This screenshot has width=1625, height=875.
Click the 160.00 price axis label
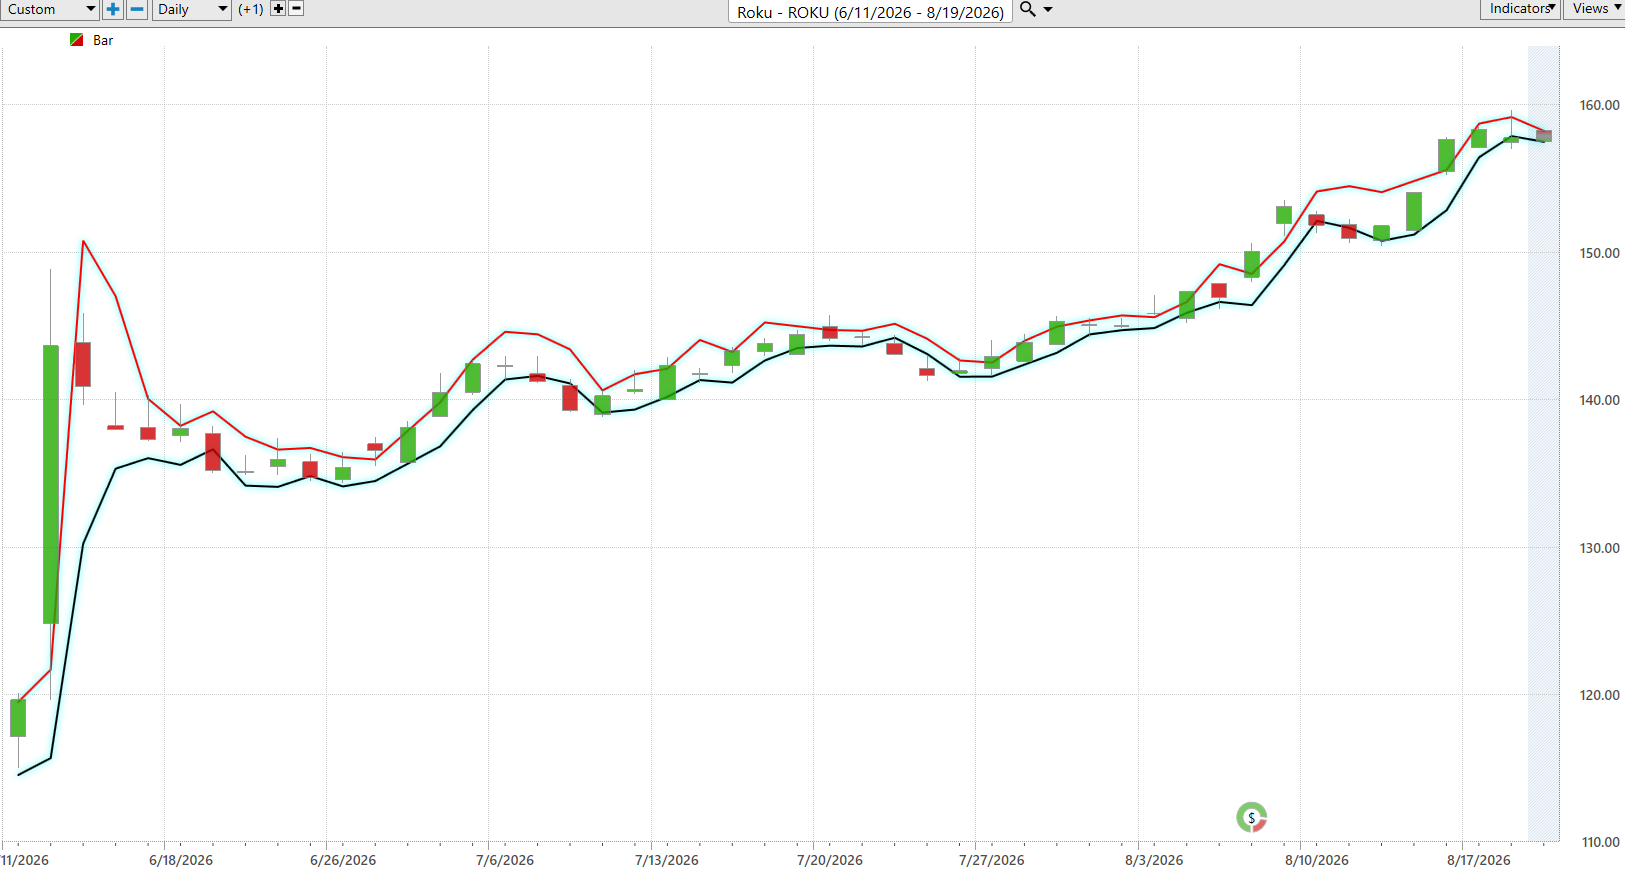[1599, 105]
